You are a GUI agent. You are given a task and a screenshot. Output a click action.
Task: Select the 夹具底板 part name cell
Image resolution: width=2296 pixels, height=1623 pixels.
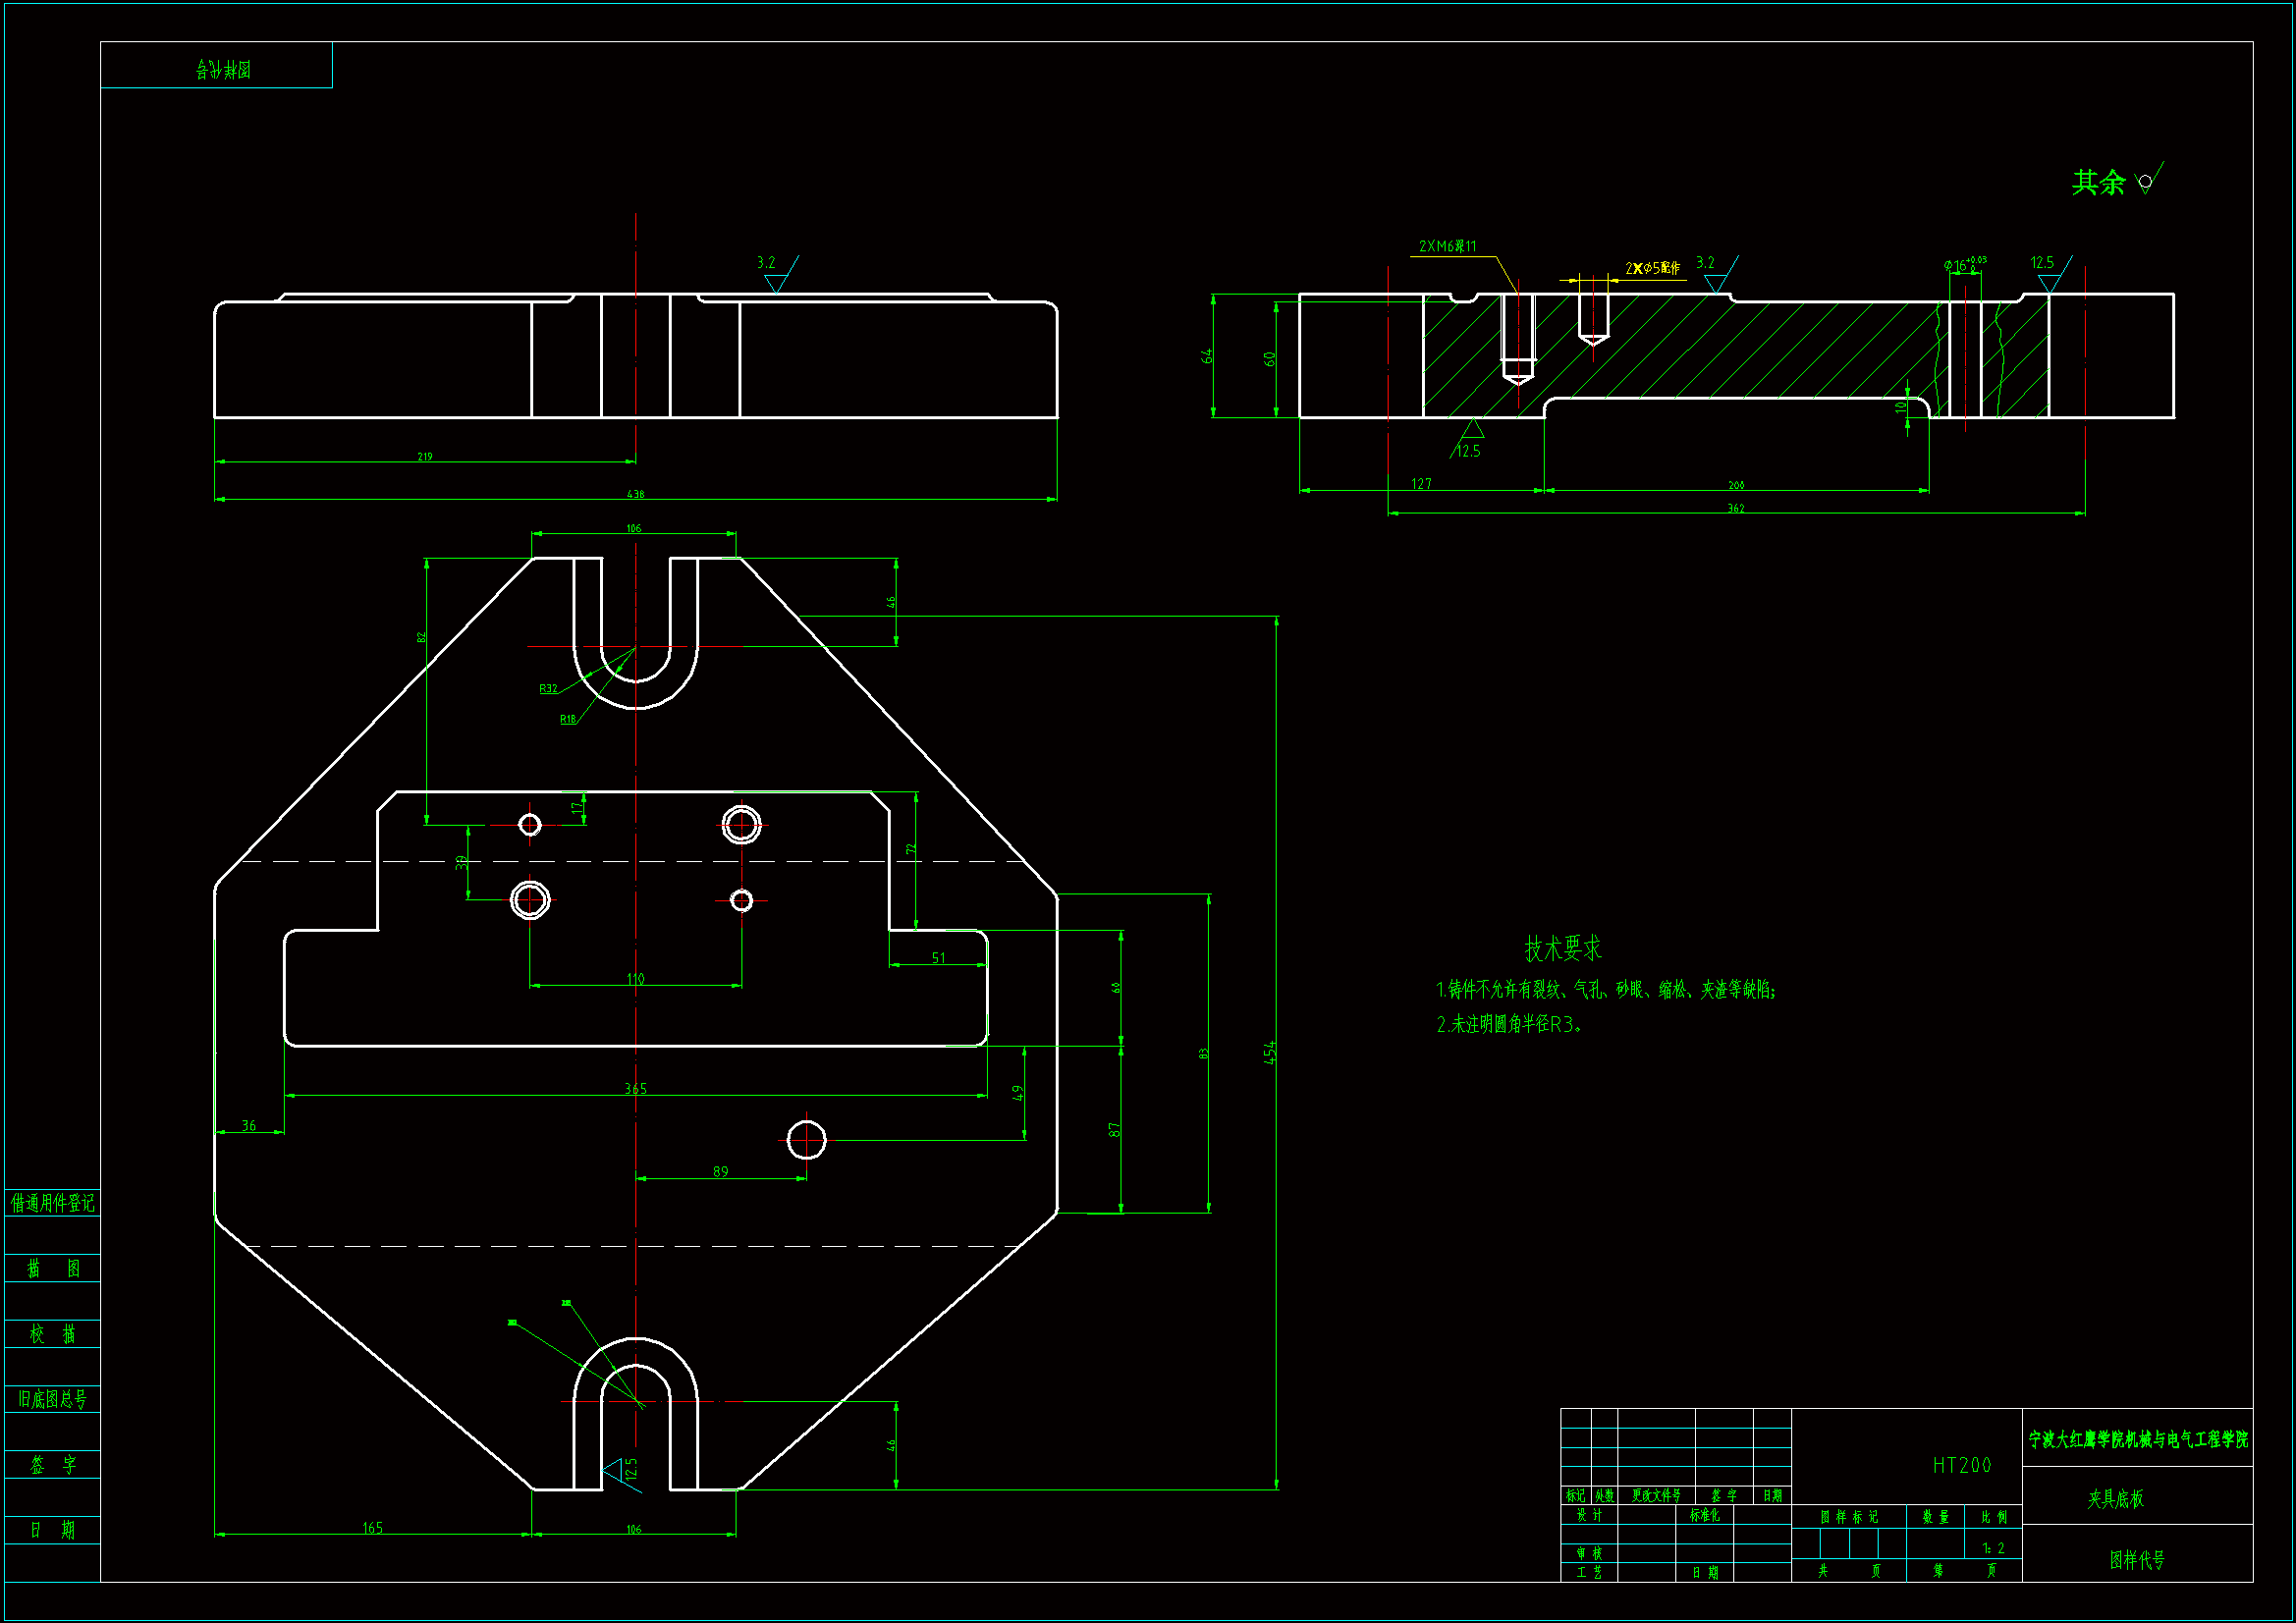[x=2115, y=1499]
